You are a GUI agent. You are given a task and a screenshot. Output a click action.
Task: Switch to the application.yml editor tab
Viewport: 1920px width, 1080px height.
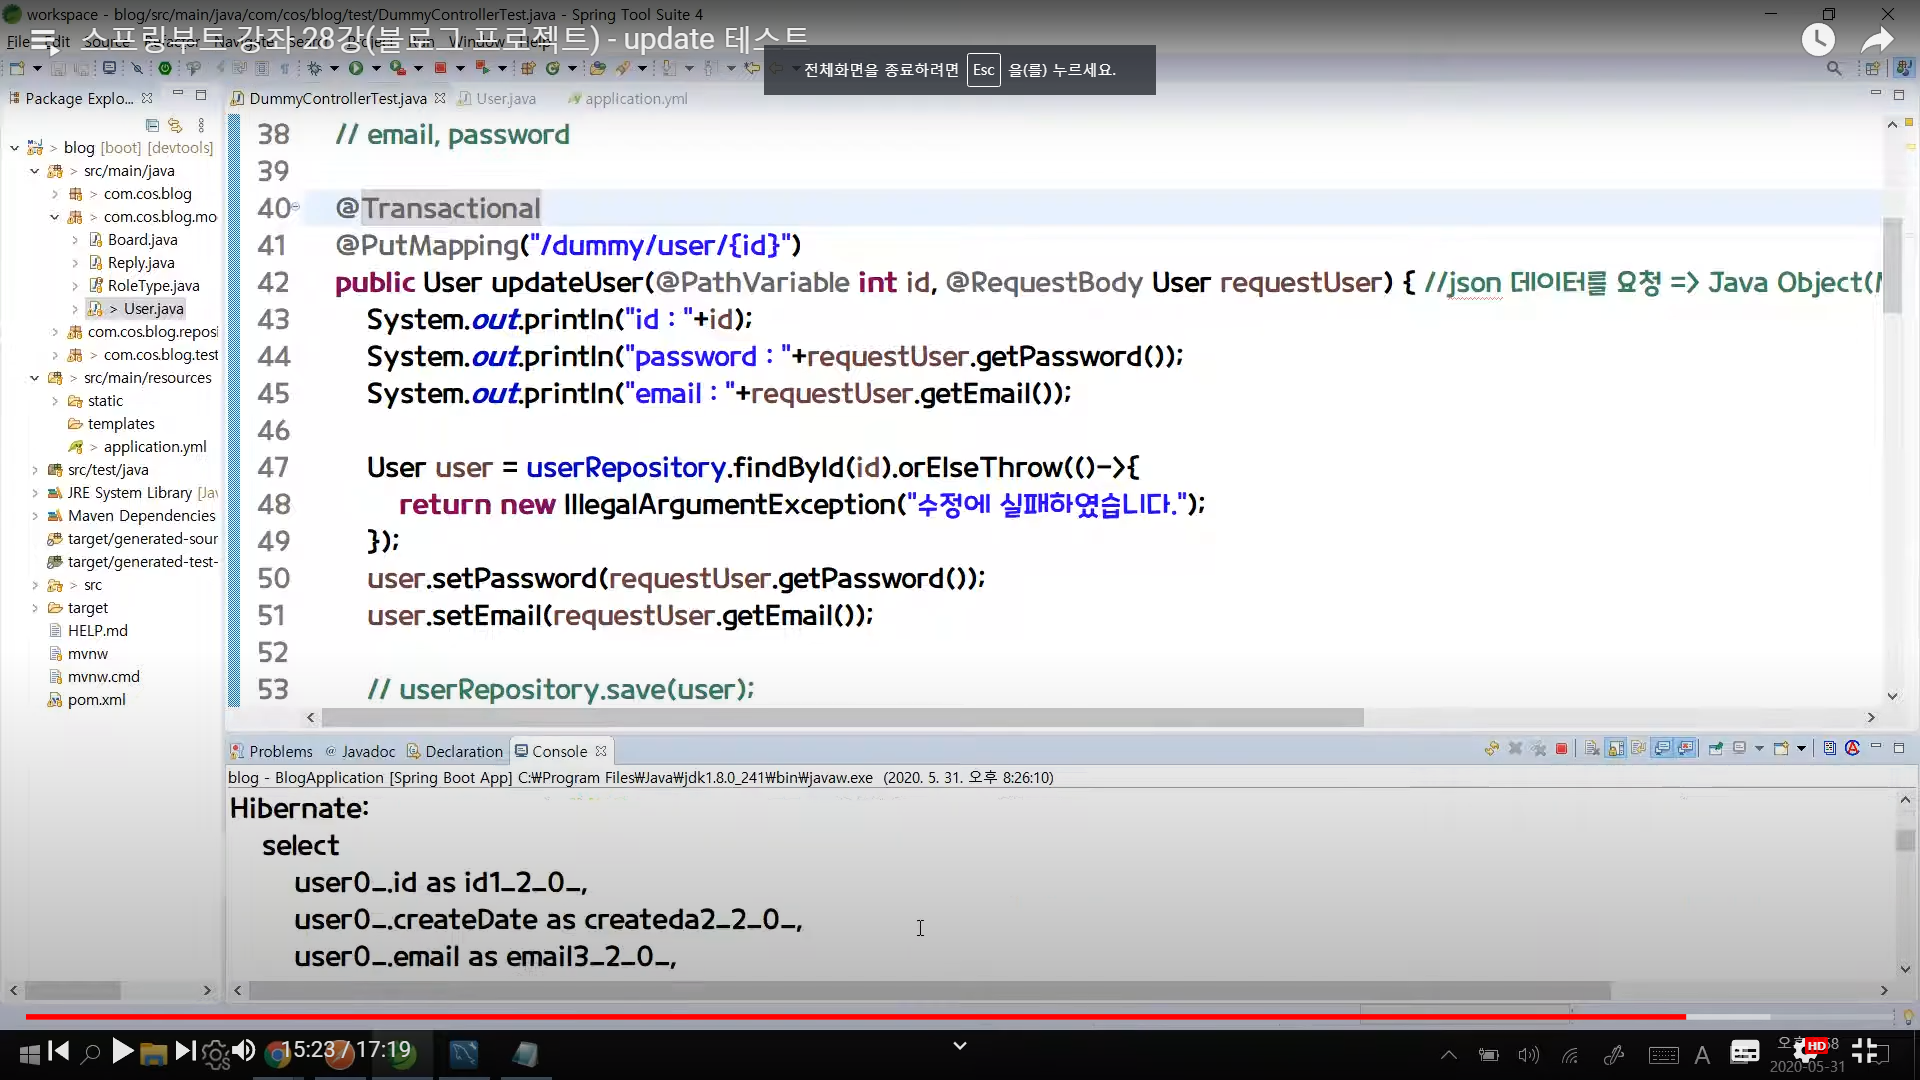(x=627, y=98)
